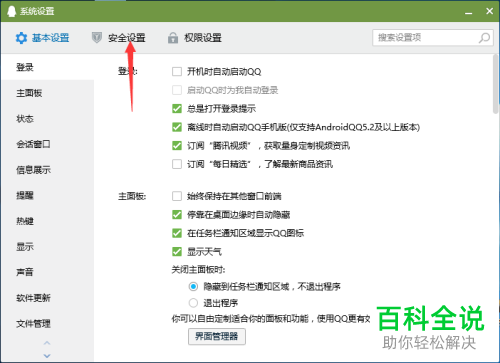Click the sidebar scroll-up chevron
Viewport: 500px width, 363px height.
coord(47,343)
